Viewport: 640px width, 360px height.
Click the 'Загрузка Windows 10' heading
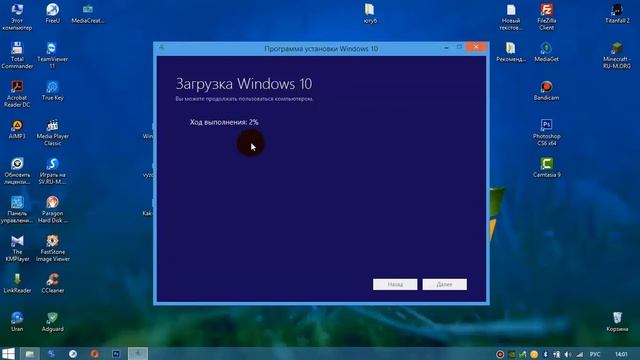coord(244,84)
